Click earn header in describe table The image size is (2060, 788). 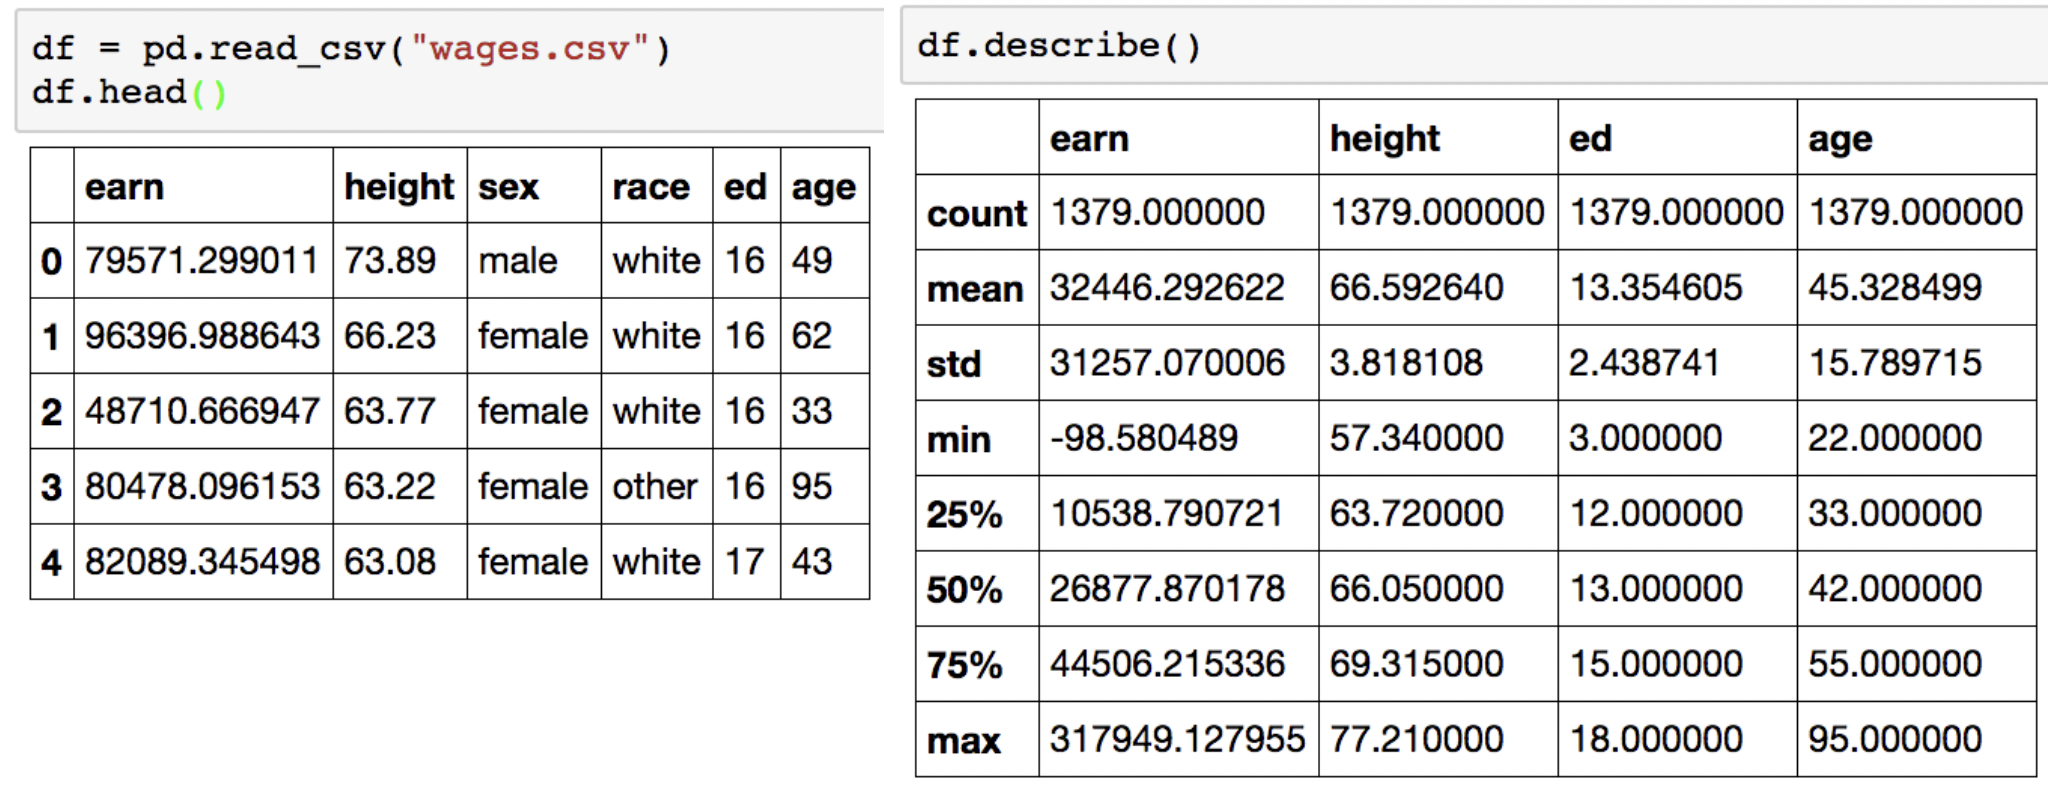(1089, 138)
